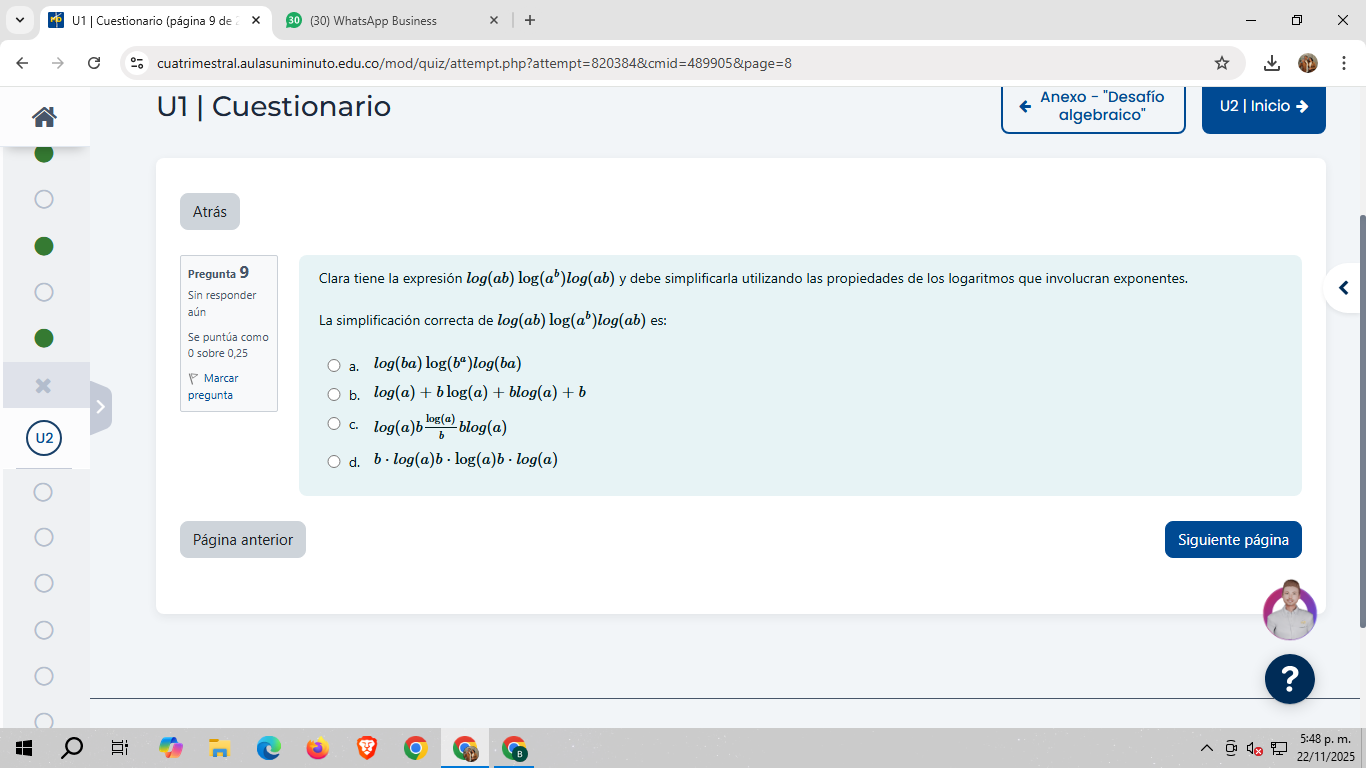
Task: Expand the left sidebar drawer arrow
Action: pos(100,407)
